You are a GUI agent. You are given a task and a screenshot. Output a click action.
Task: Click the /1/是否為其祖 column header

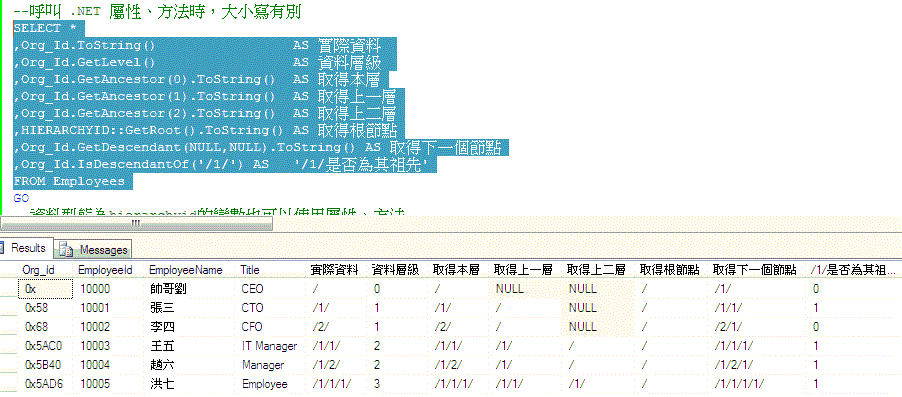(853, 270)
